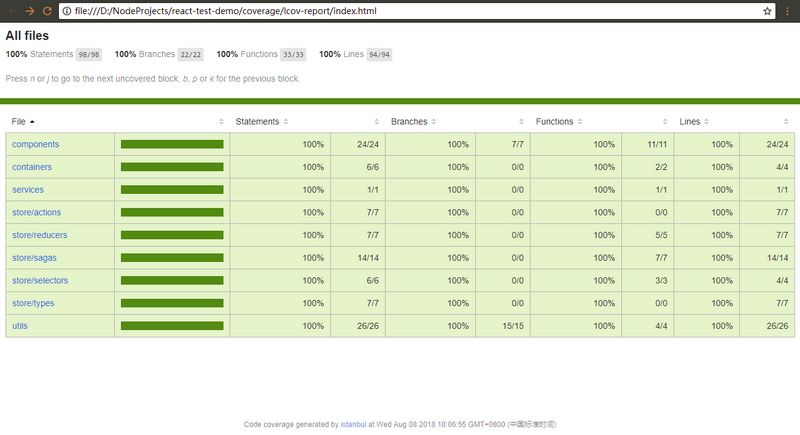Image resolution: width=800 pixels, height=435 pixels.
Task: Sort by Statements column header
Action: pos(262,121)
